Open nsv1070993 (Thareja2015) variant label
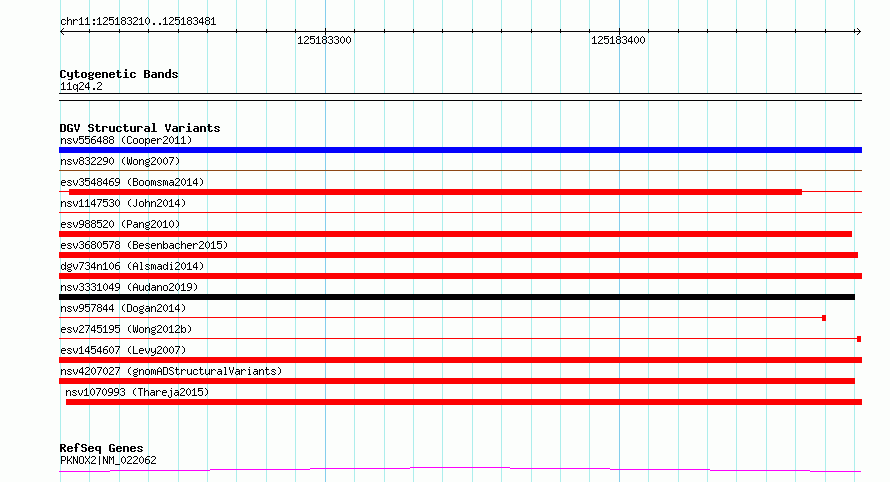The height and width of the screenshot is (482, 890). pos(137,392)
